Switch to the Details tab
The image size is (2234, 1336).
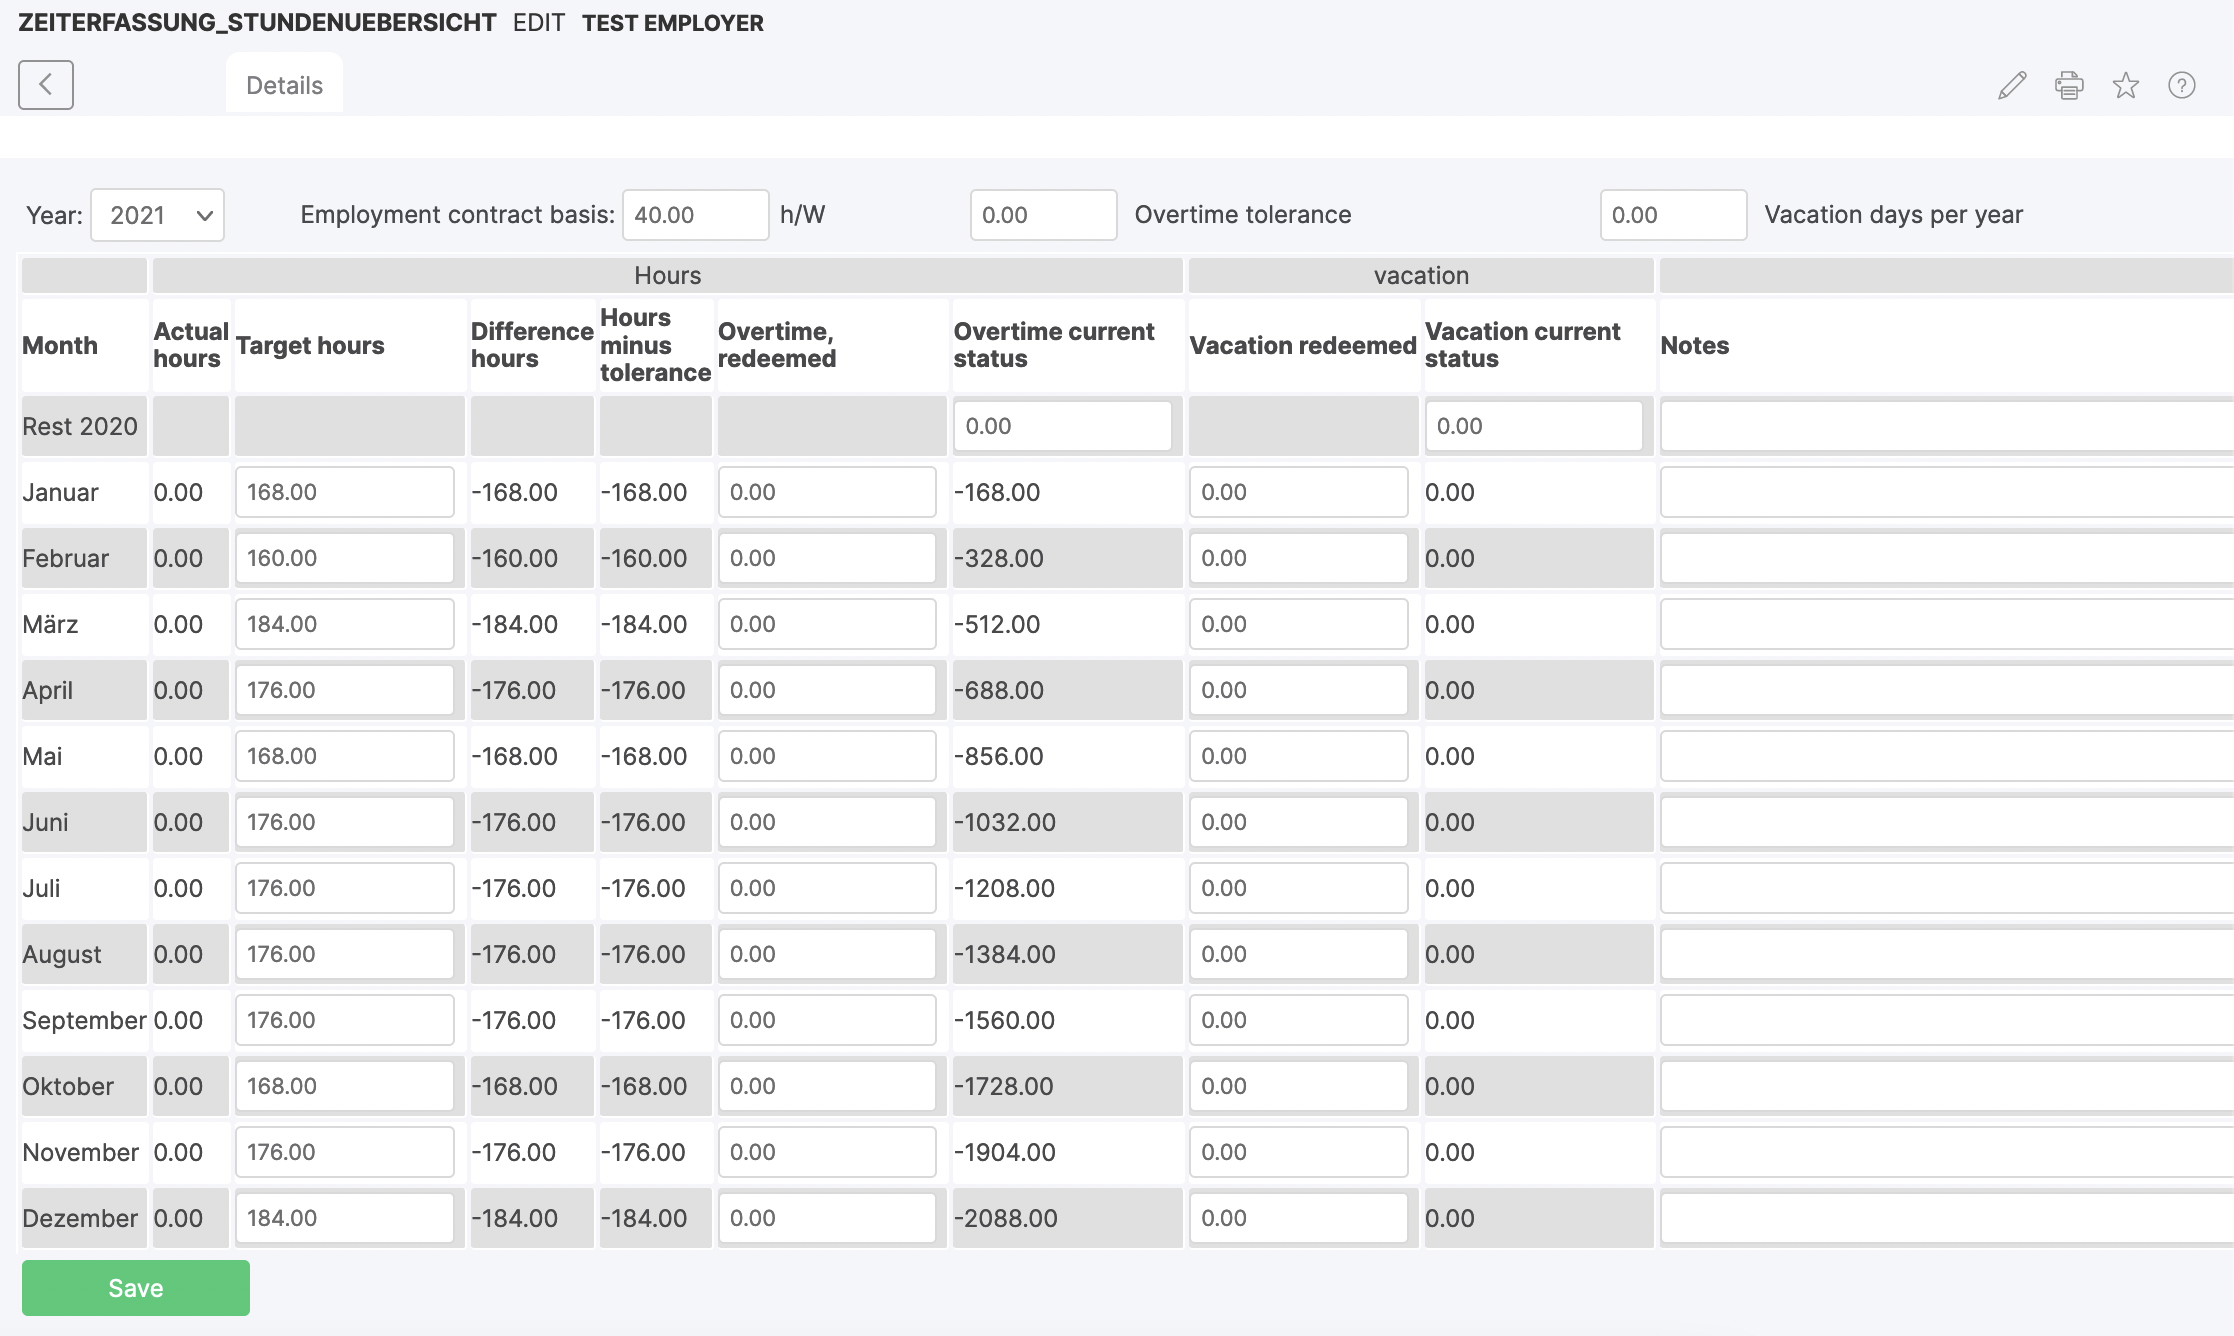[x=284, y=85]
